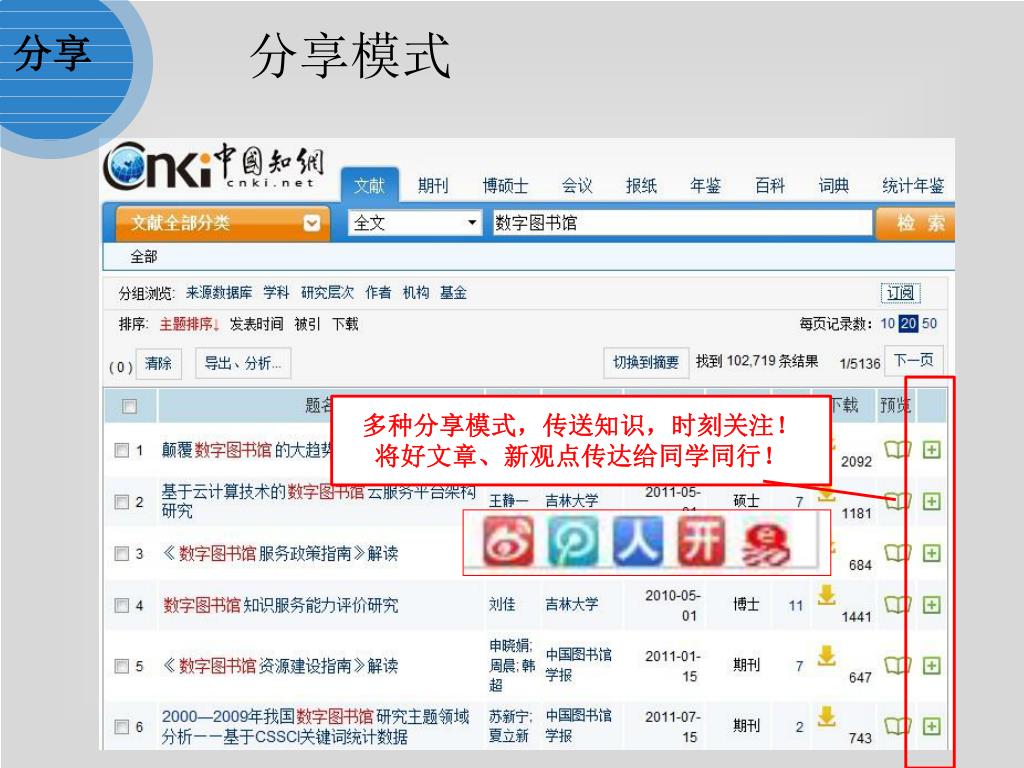Click the CNKI logo
Screen dimensions: 1024x768
click(214, 167)
